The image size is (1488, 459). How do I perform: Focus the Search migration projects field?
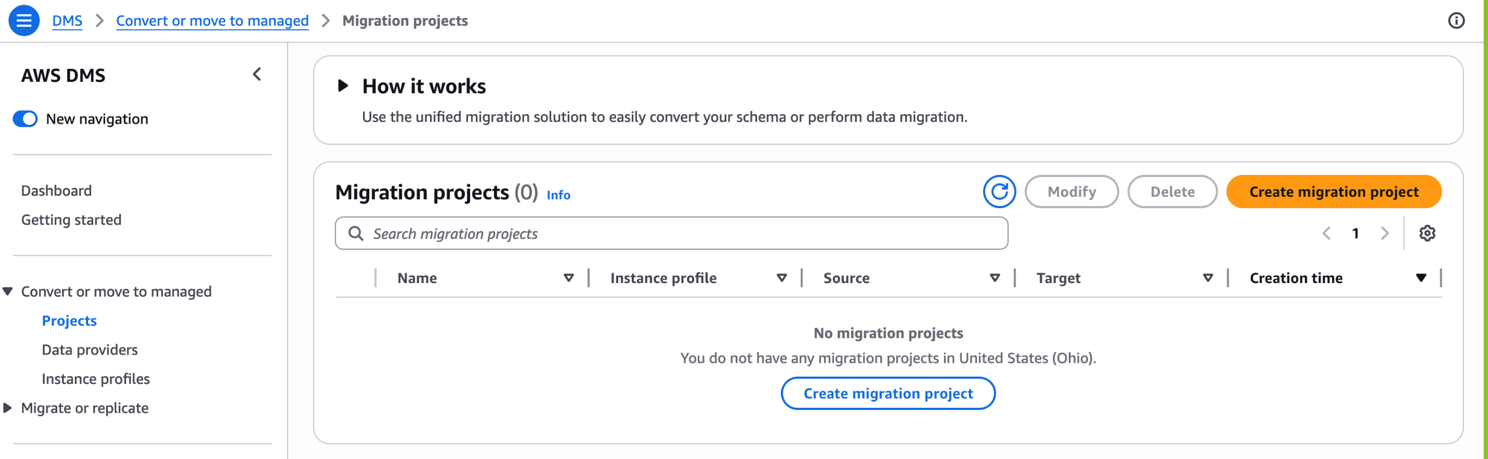pos(672,233)
